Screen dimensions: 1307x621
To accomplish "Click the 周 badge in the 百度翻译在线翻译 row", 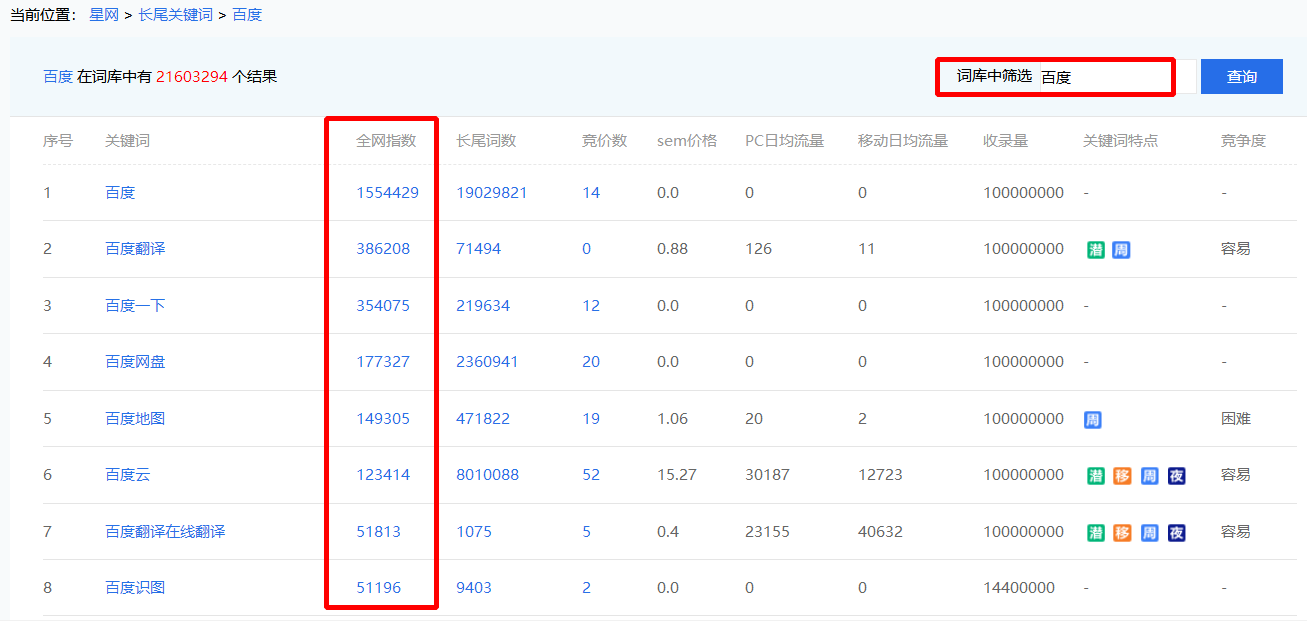I will tap(1149, 533).
